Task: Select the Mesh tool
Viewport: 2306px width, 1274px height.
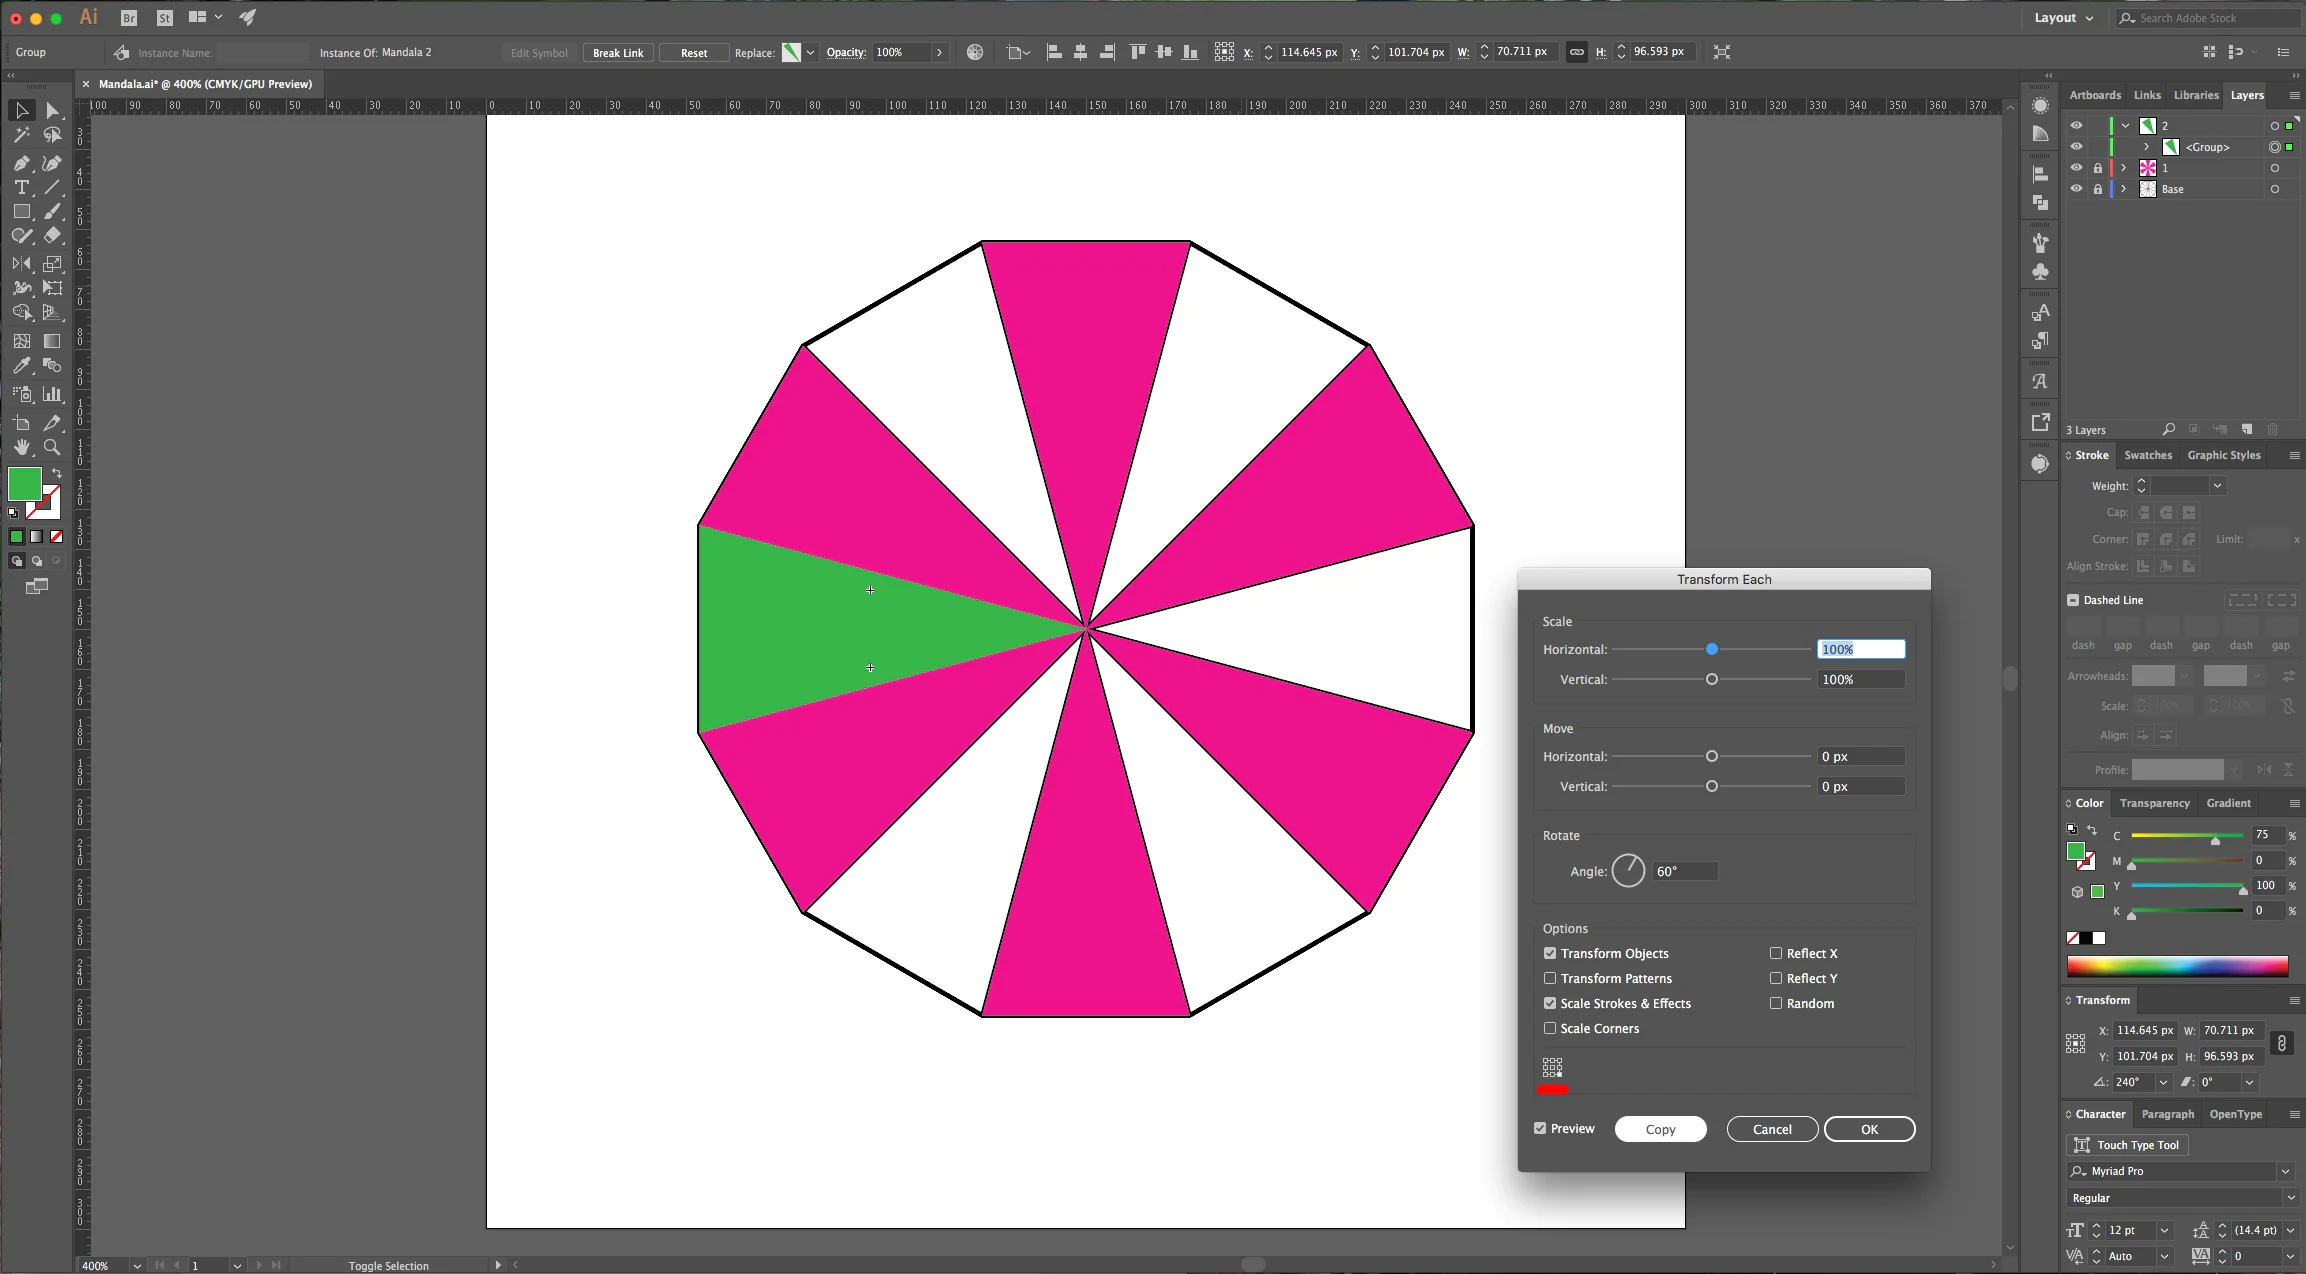Action: (21, 341)
